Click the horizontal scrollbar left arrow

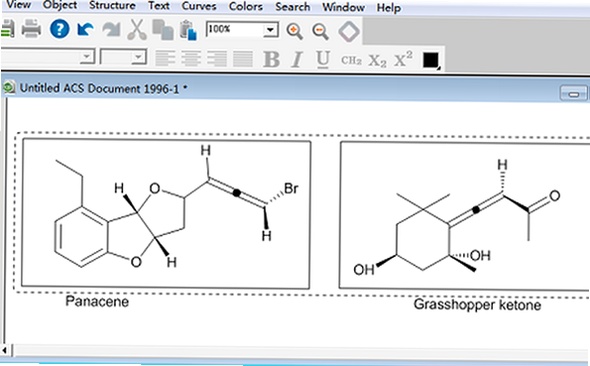[5, 351]
